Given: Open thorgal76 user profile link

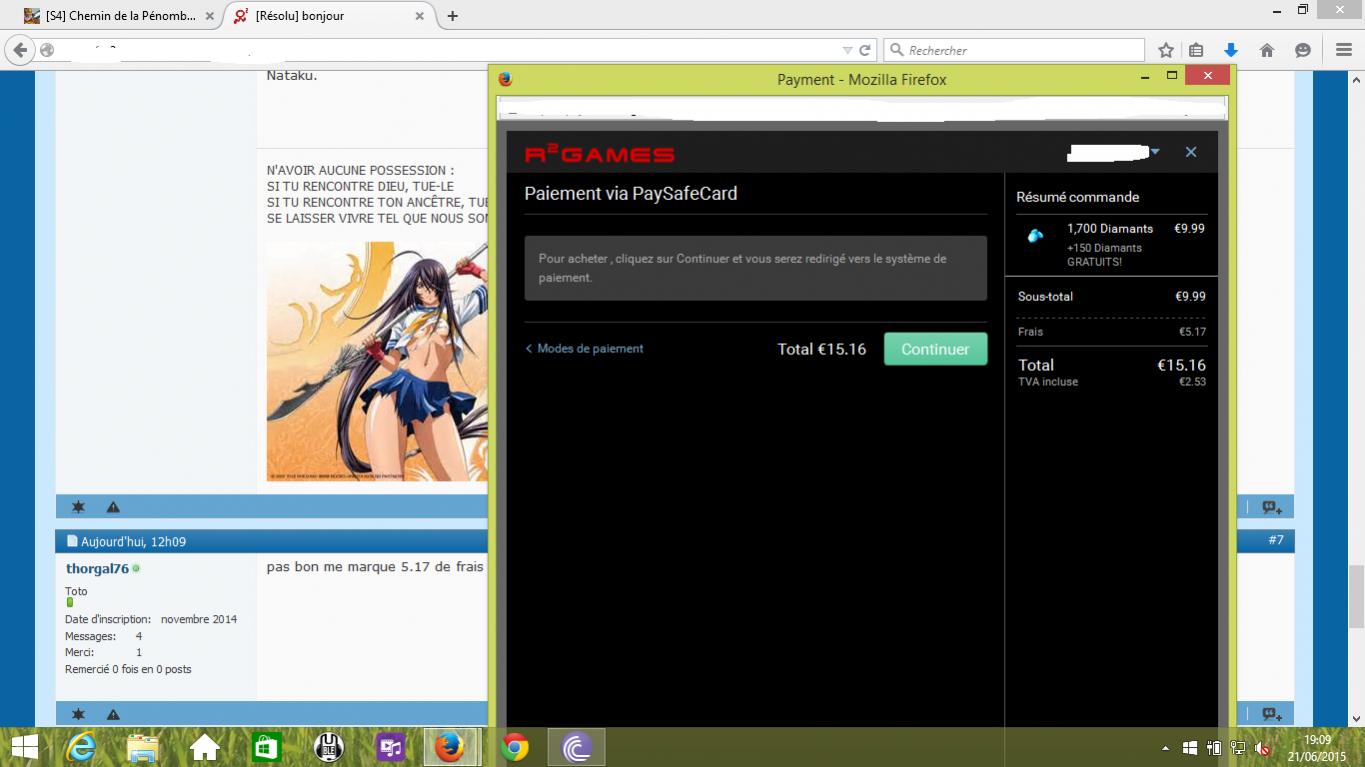Looking at the screenshot, I should pyautogui.click(x=97, y=568).
